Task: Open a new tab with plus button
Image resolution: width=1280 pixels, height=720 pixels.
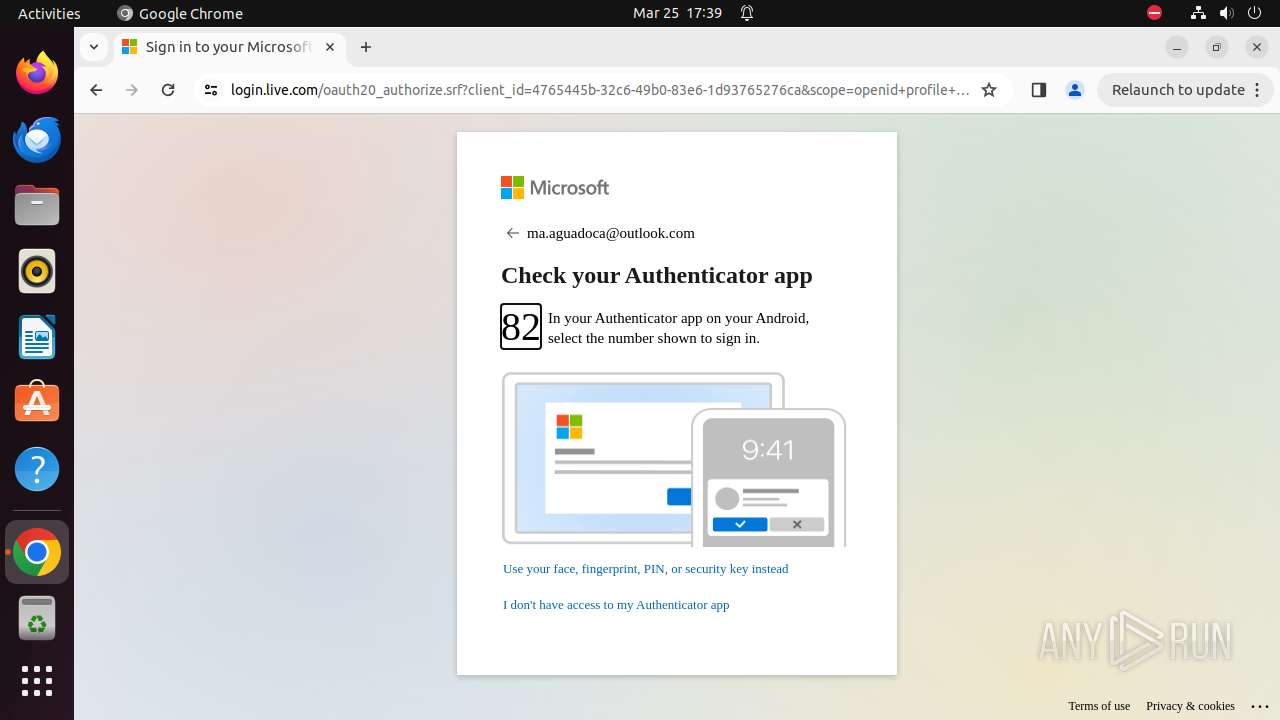Action: 366,47
